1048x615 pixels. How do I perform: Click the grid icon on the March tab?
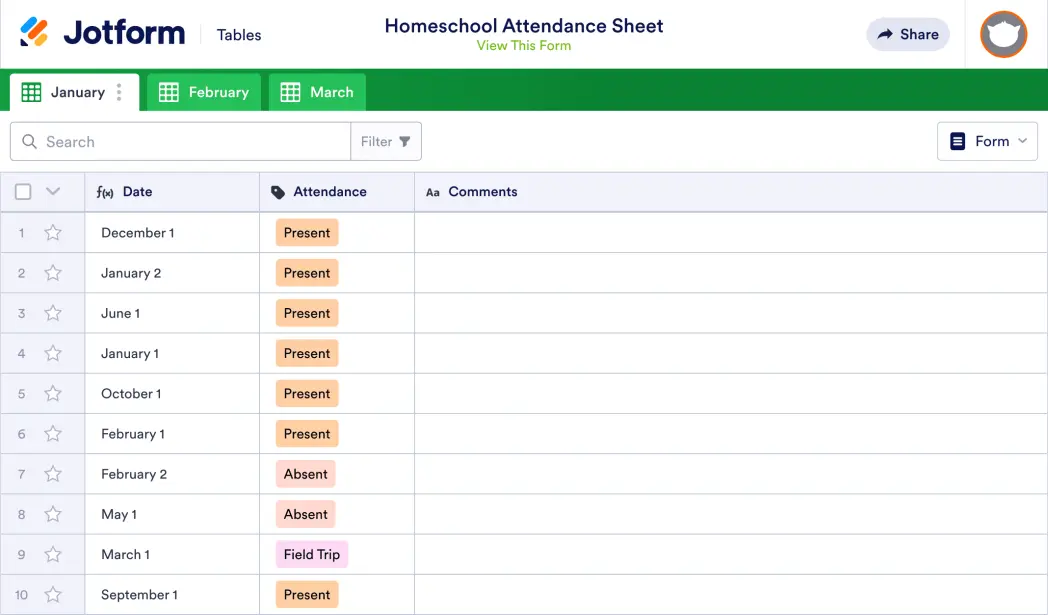click(x=290, y=91)
